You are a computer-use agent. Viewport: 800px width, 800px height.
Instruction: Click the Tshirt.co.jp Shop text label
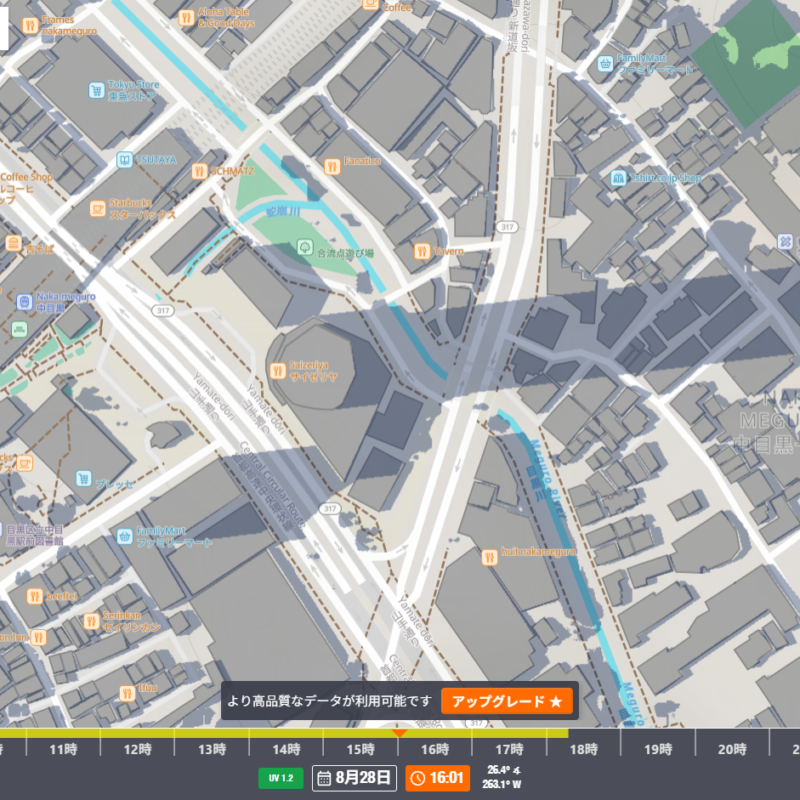(x=665, y=178)
